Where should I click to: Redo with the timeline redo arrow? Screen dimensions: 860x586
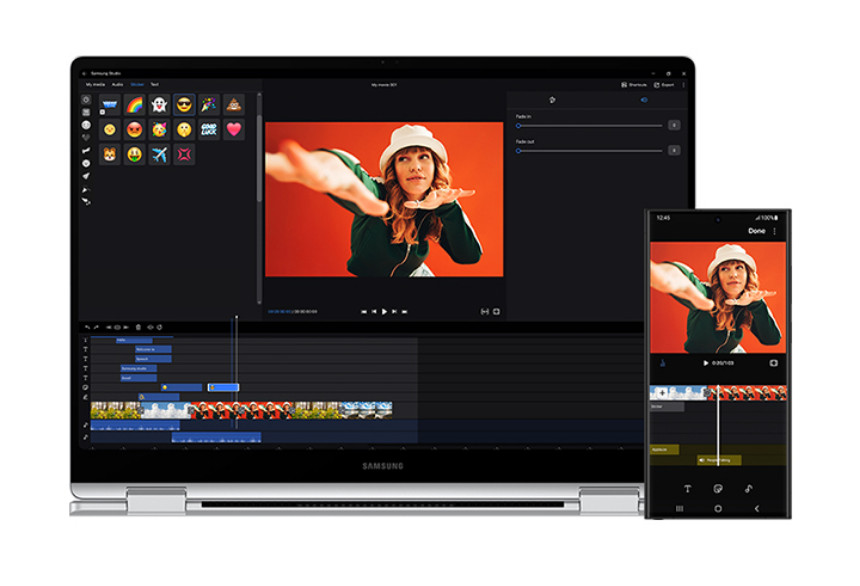pos(96,328)
